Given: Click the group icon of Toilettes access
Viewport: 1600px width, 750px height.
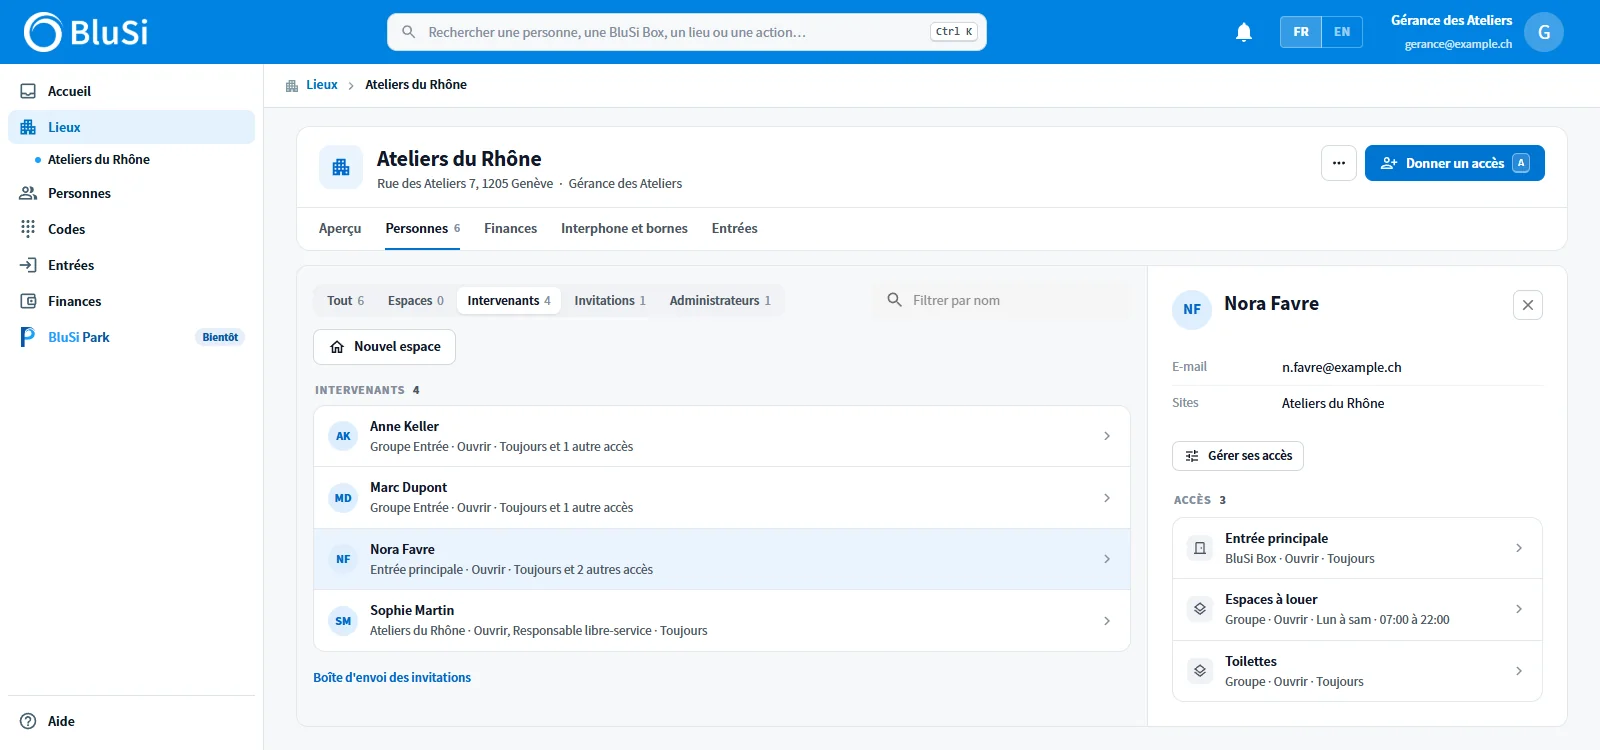Looking at the screenshot, I should (x=1200, y=671).
